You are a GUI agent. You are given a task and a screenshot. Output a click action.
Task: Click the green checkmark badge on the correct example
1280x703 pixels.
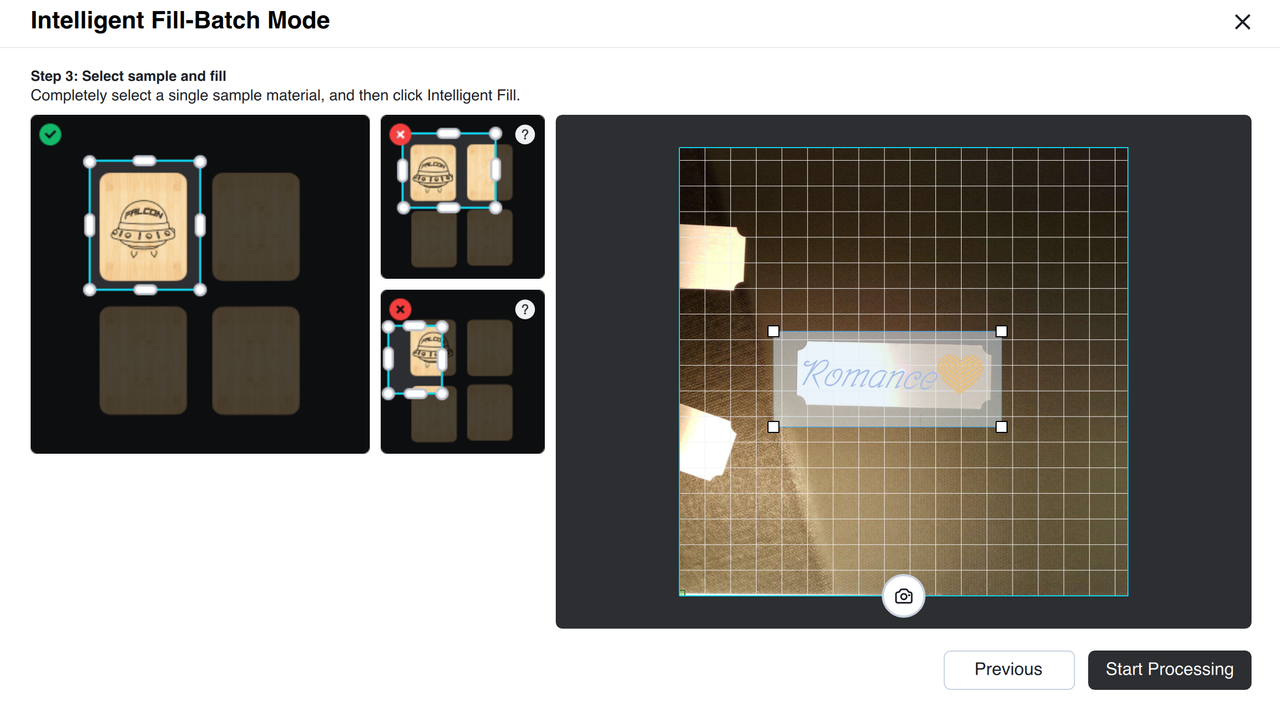[x=50, y=134]
